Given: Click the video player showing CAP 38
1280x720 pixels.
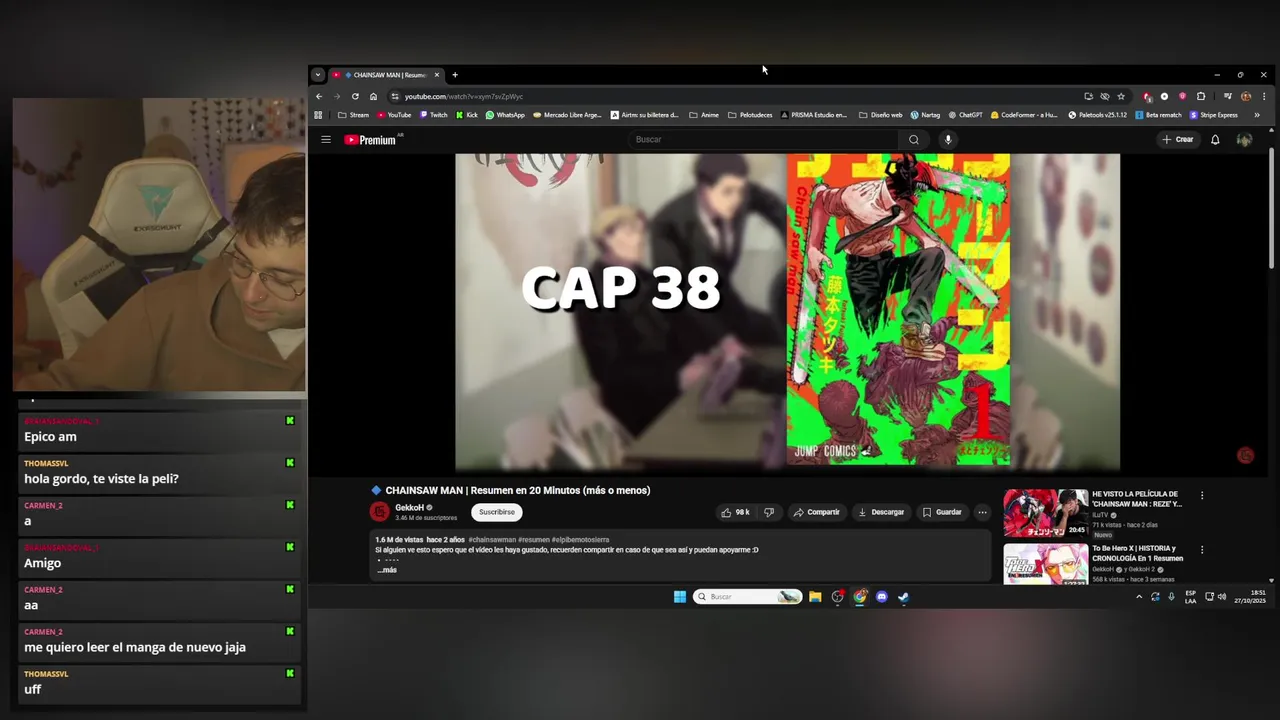Looking at the screenshot, I should [x=788, y=310].
